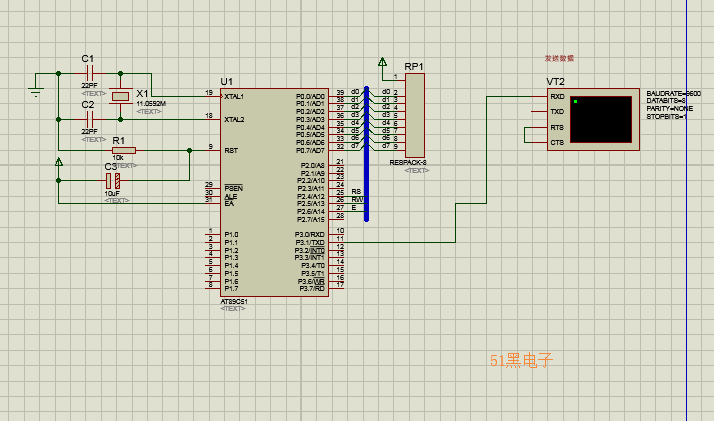Click the junction dot at RST wire
This screenshot has width=714, height=421.
[190, 150]
